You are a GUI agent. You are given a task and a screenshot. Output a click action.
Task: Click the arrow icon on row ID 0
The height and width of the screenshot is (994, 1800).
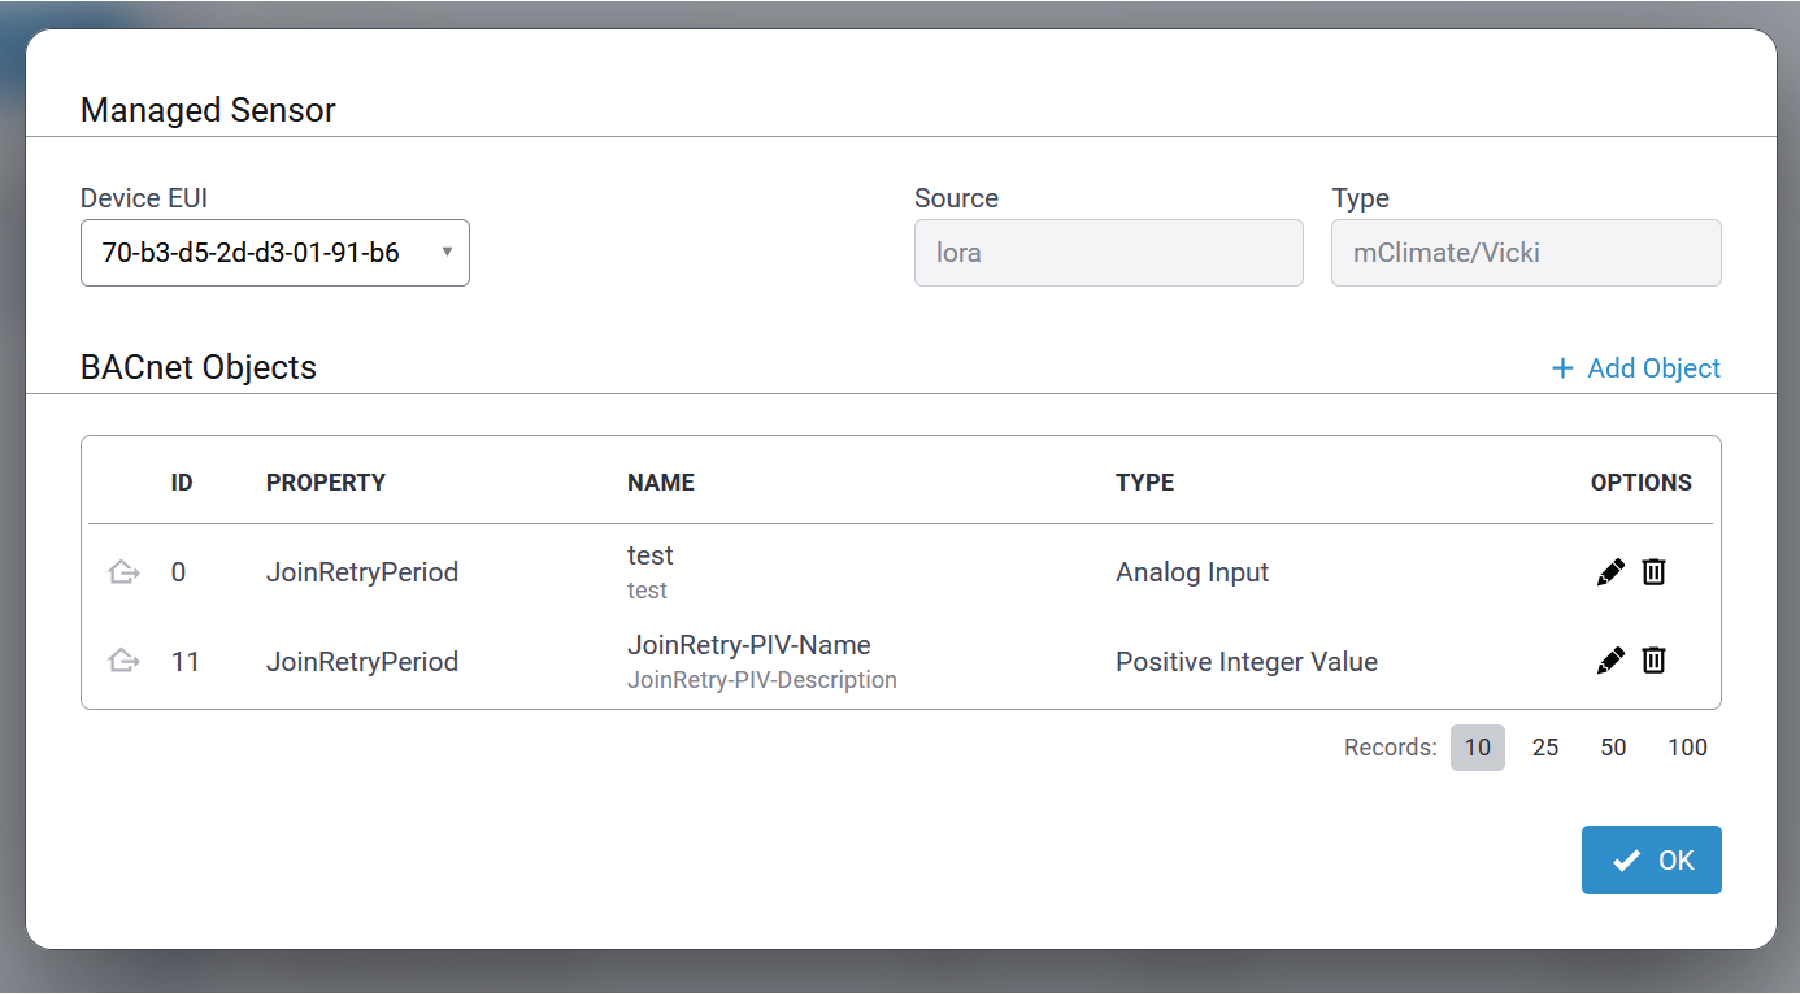click(124, 572)
